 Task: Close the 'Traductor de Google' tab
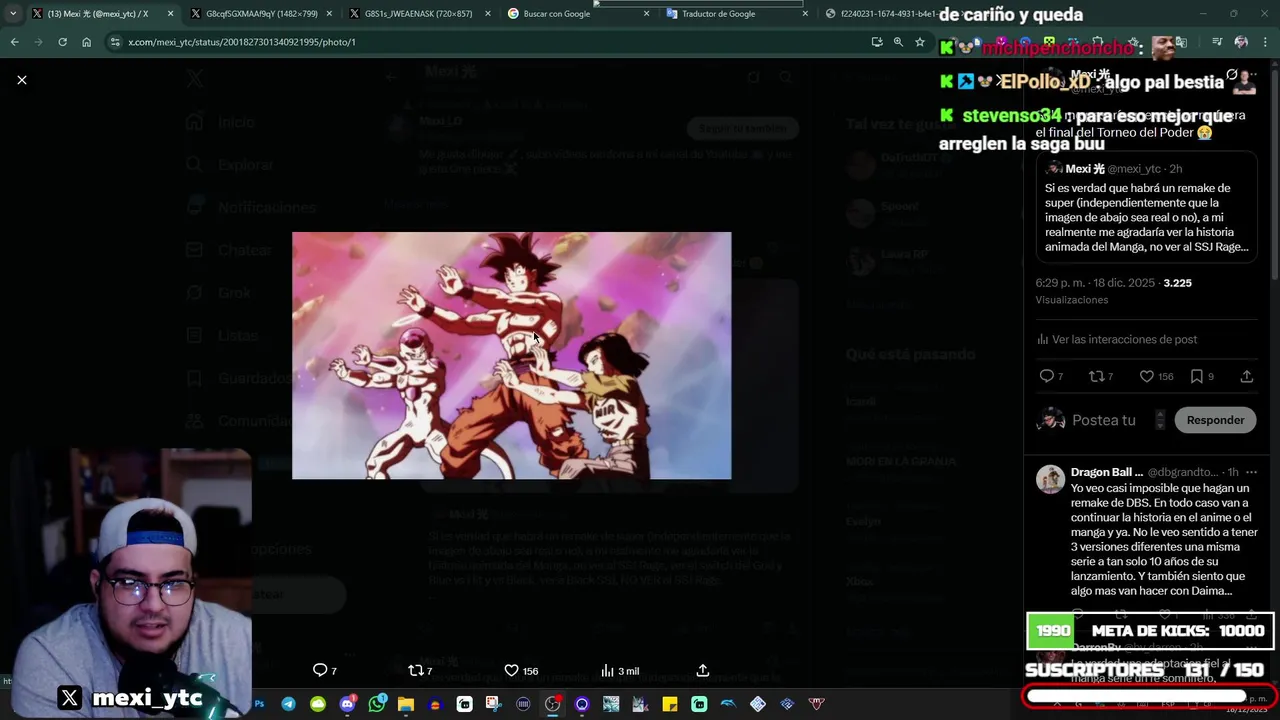click(x=805, y=14)
